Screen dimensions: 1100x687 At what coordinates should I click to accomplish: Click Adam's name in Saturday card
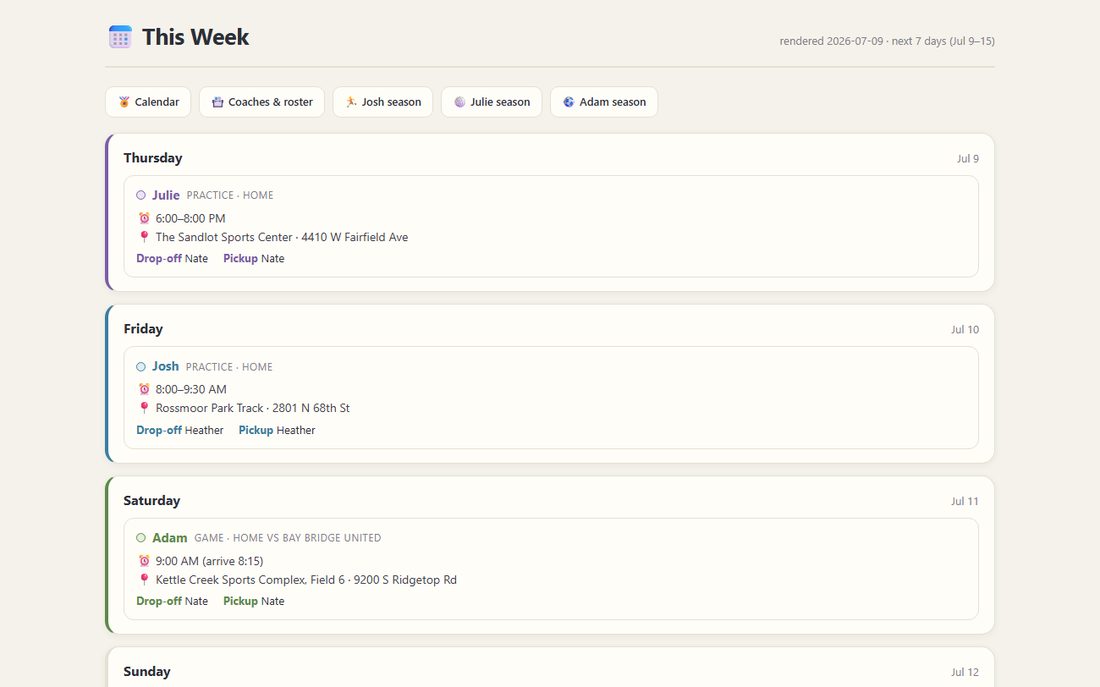(170, 538)
